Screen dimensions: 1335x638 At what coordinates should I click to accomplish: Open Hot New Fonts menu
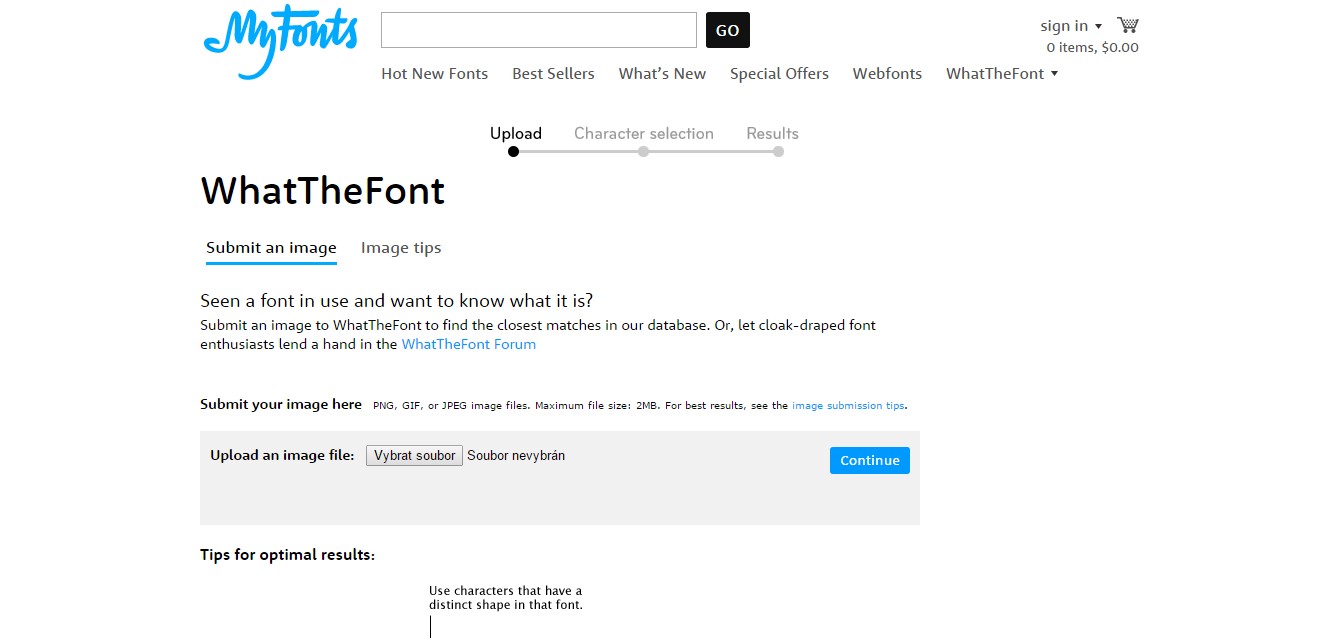click(434, 74)
